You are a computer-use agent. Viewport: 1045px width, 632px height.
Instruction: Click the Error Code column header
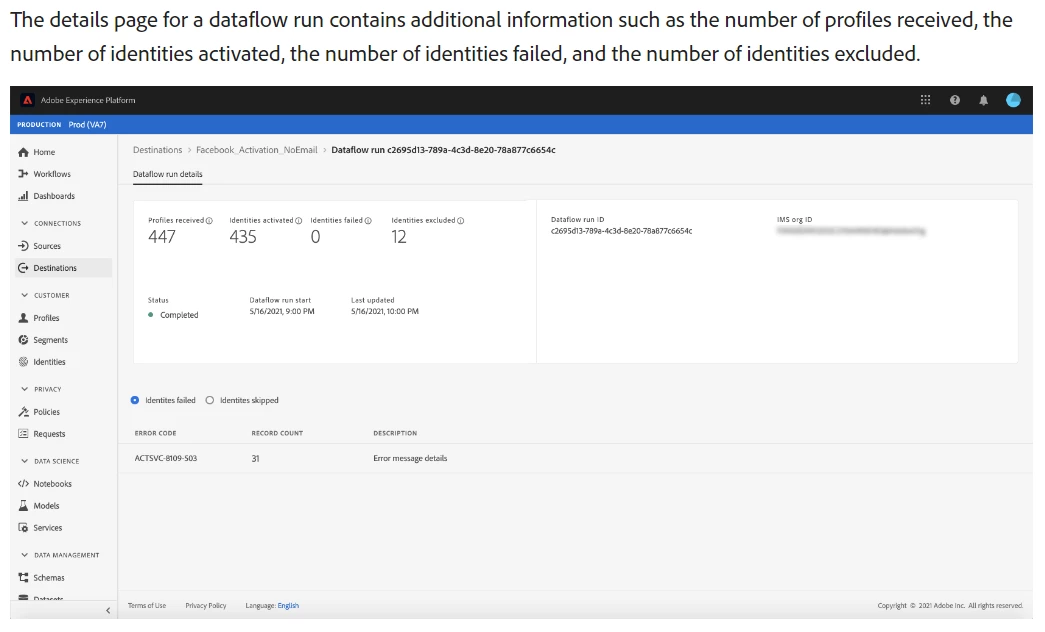[155, 433]
